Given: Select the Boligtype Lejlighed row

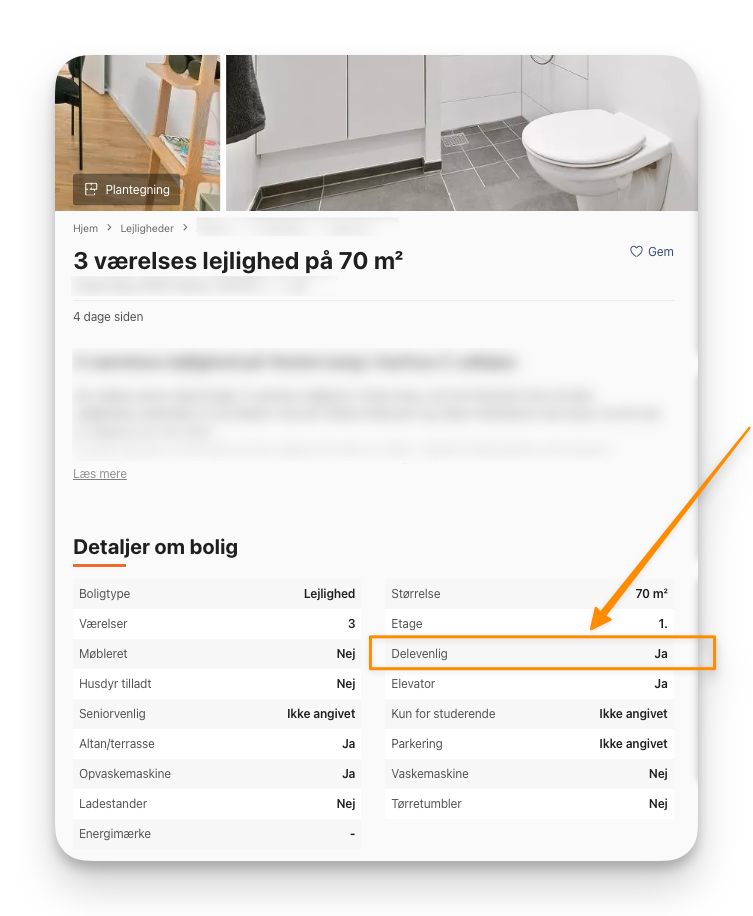Looking at the screenshot, I should click(x=217, y=594).
